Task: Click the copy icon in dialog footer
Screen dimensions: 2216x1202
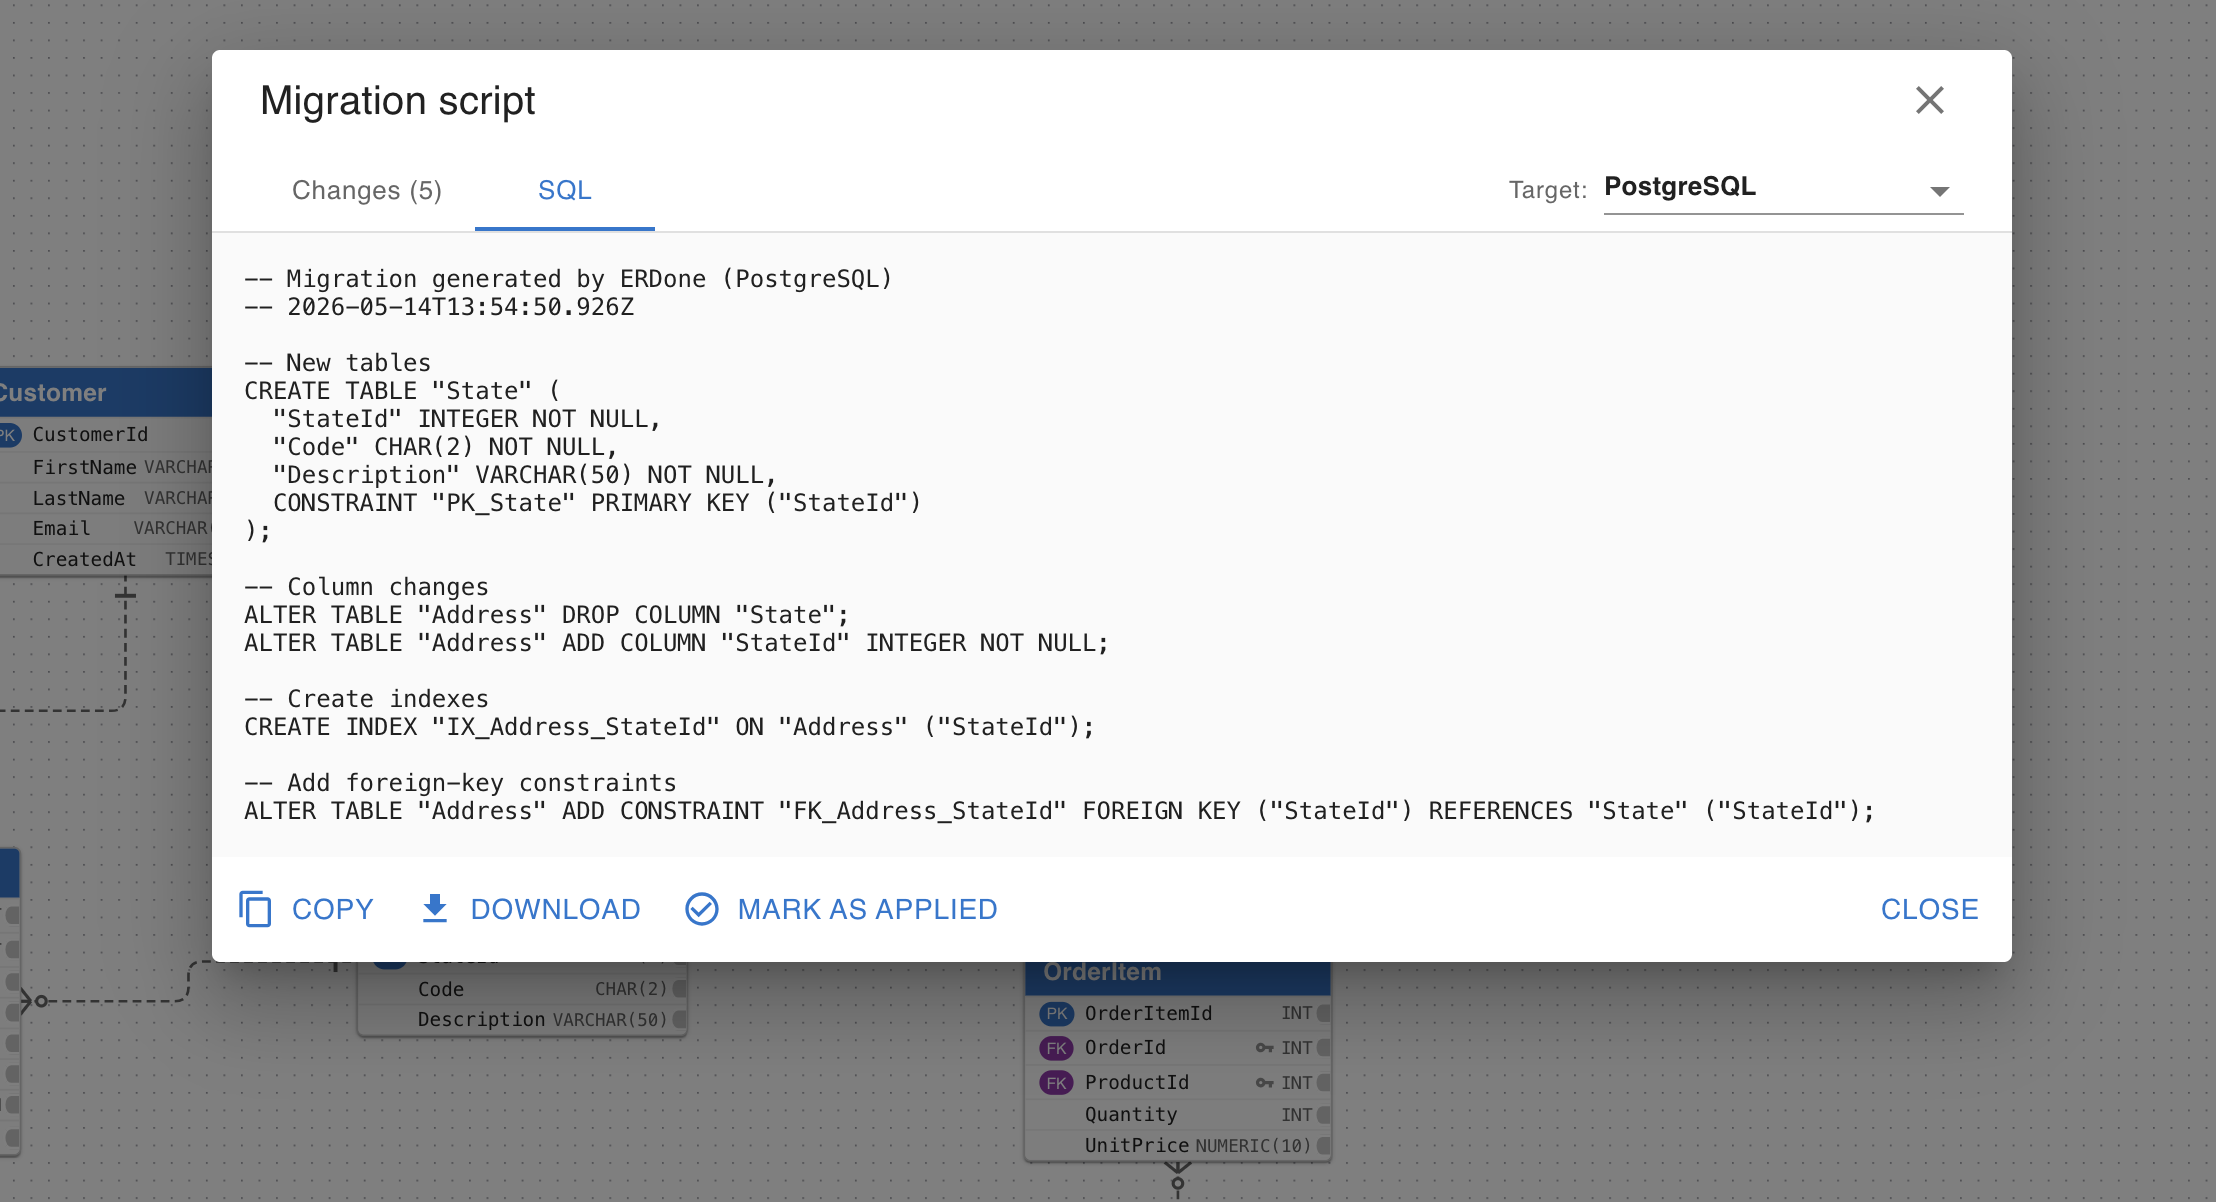Action: pos(255,909)
